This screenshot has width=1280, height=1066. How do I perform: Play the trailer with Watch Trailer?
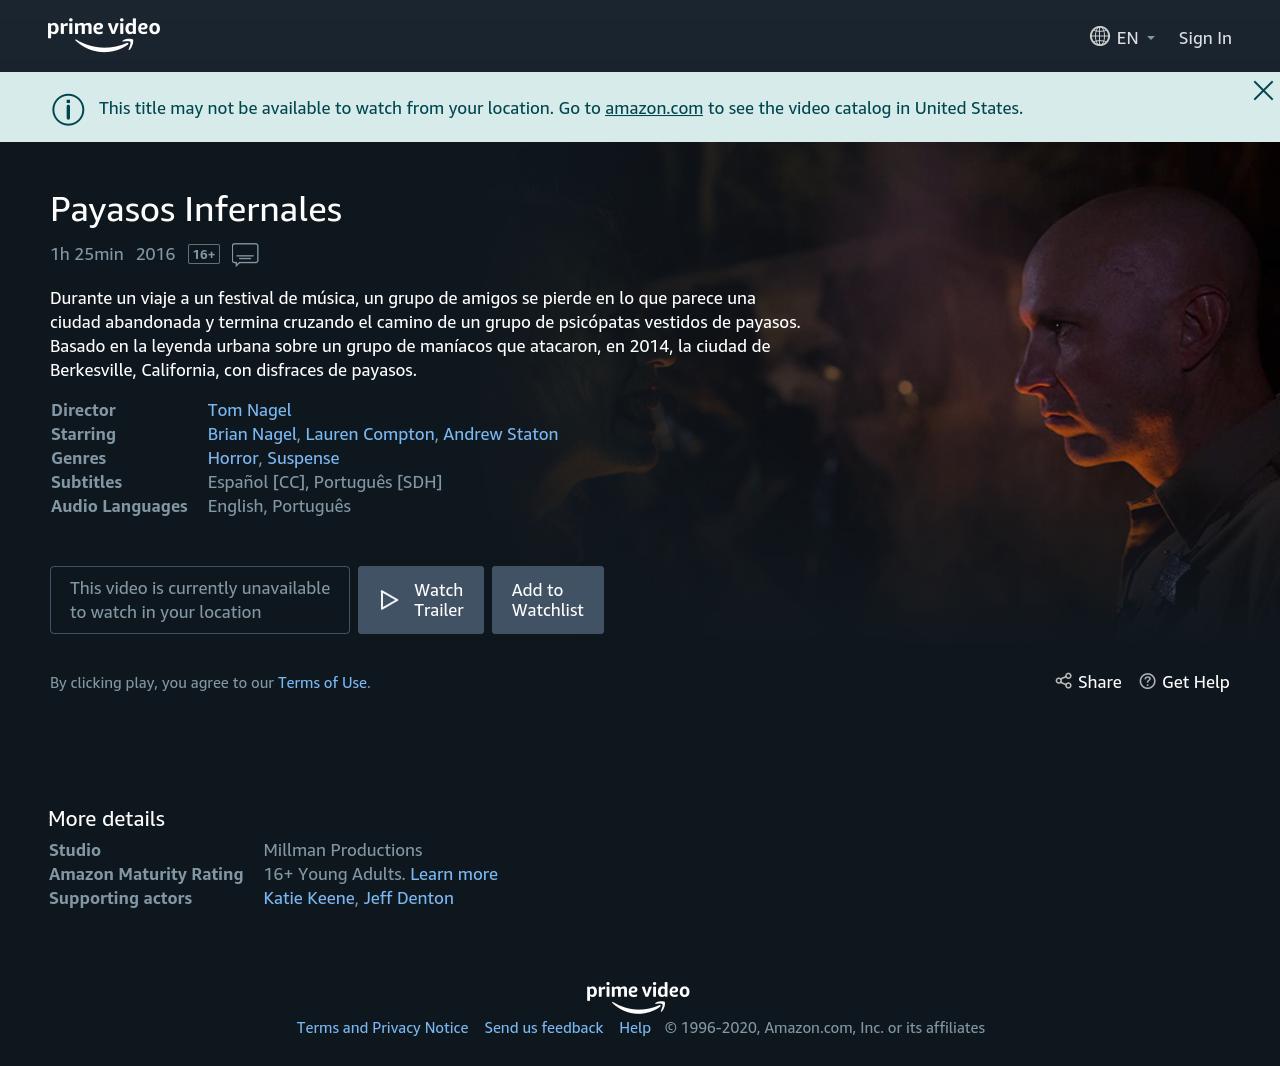pyautogui.click(x=421, y=600)
